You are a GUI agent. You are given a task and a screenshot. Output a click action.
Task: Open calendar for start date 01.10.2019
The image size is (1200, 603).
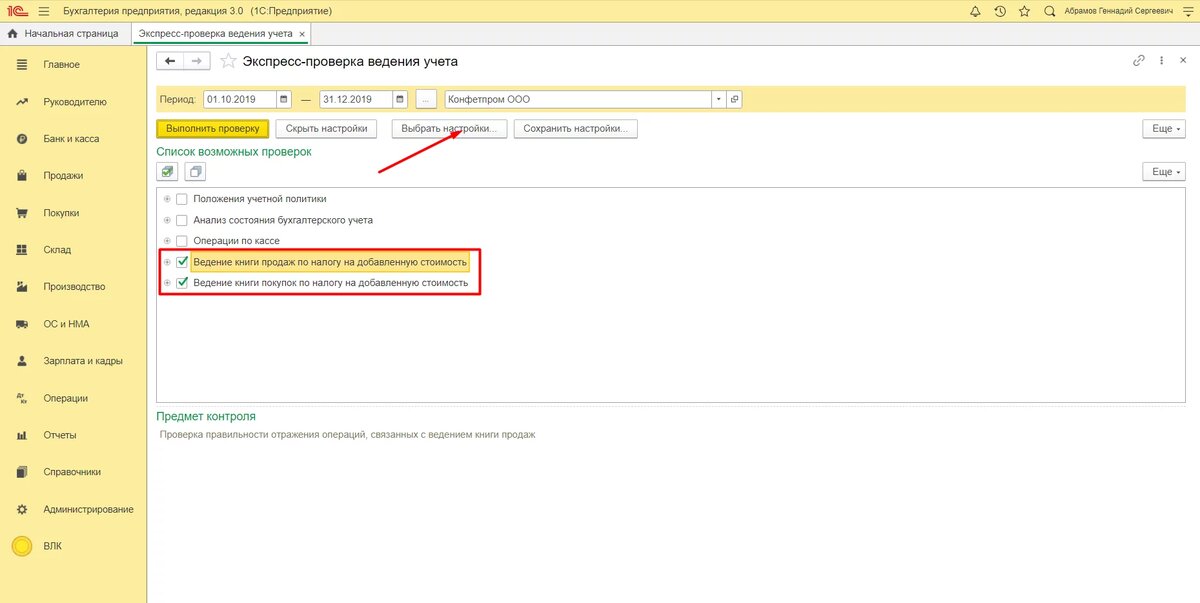click(x=284, y=99)
